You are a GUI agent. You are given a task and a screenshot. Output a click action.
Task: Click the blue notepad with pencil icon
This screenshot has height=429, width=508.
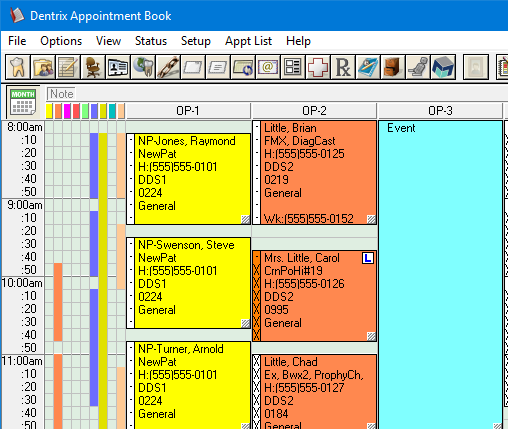point(368,67)
